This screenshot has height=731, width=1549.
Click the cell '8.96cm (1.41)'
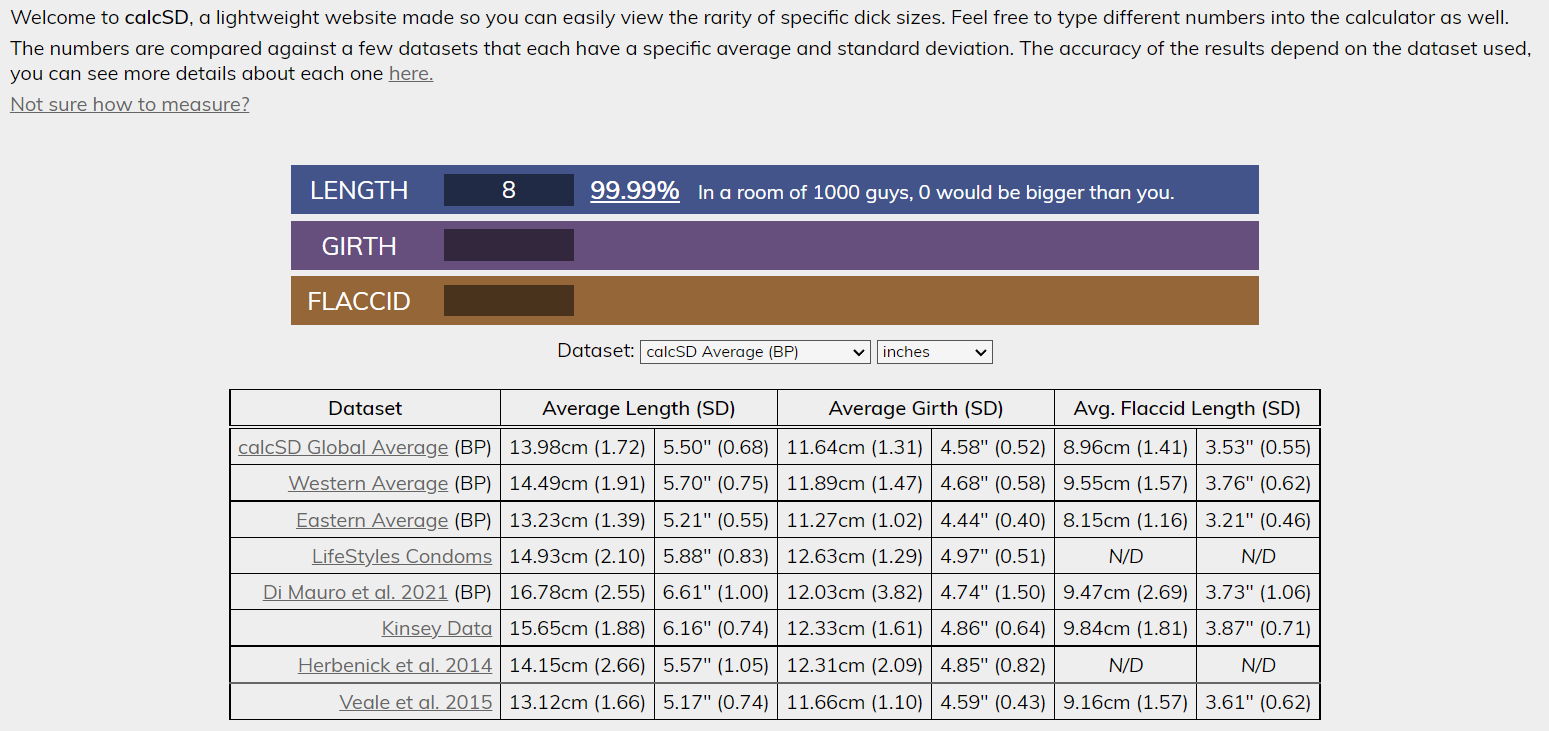1126,447
